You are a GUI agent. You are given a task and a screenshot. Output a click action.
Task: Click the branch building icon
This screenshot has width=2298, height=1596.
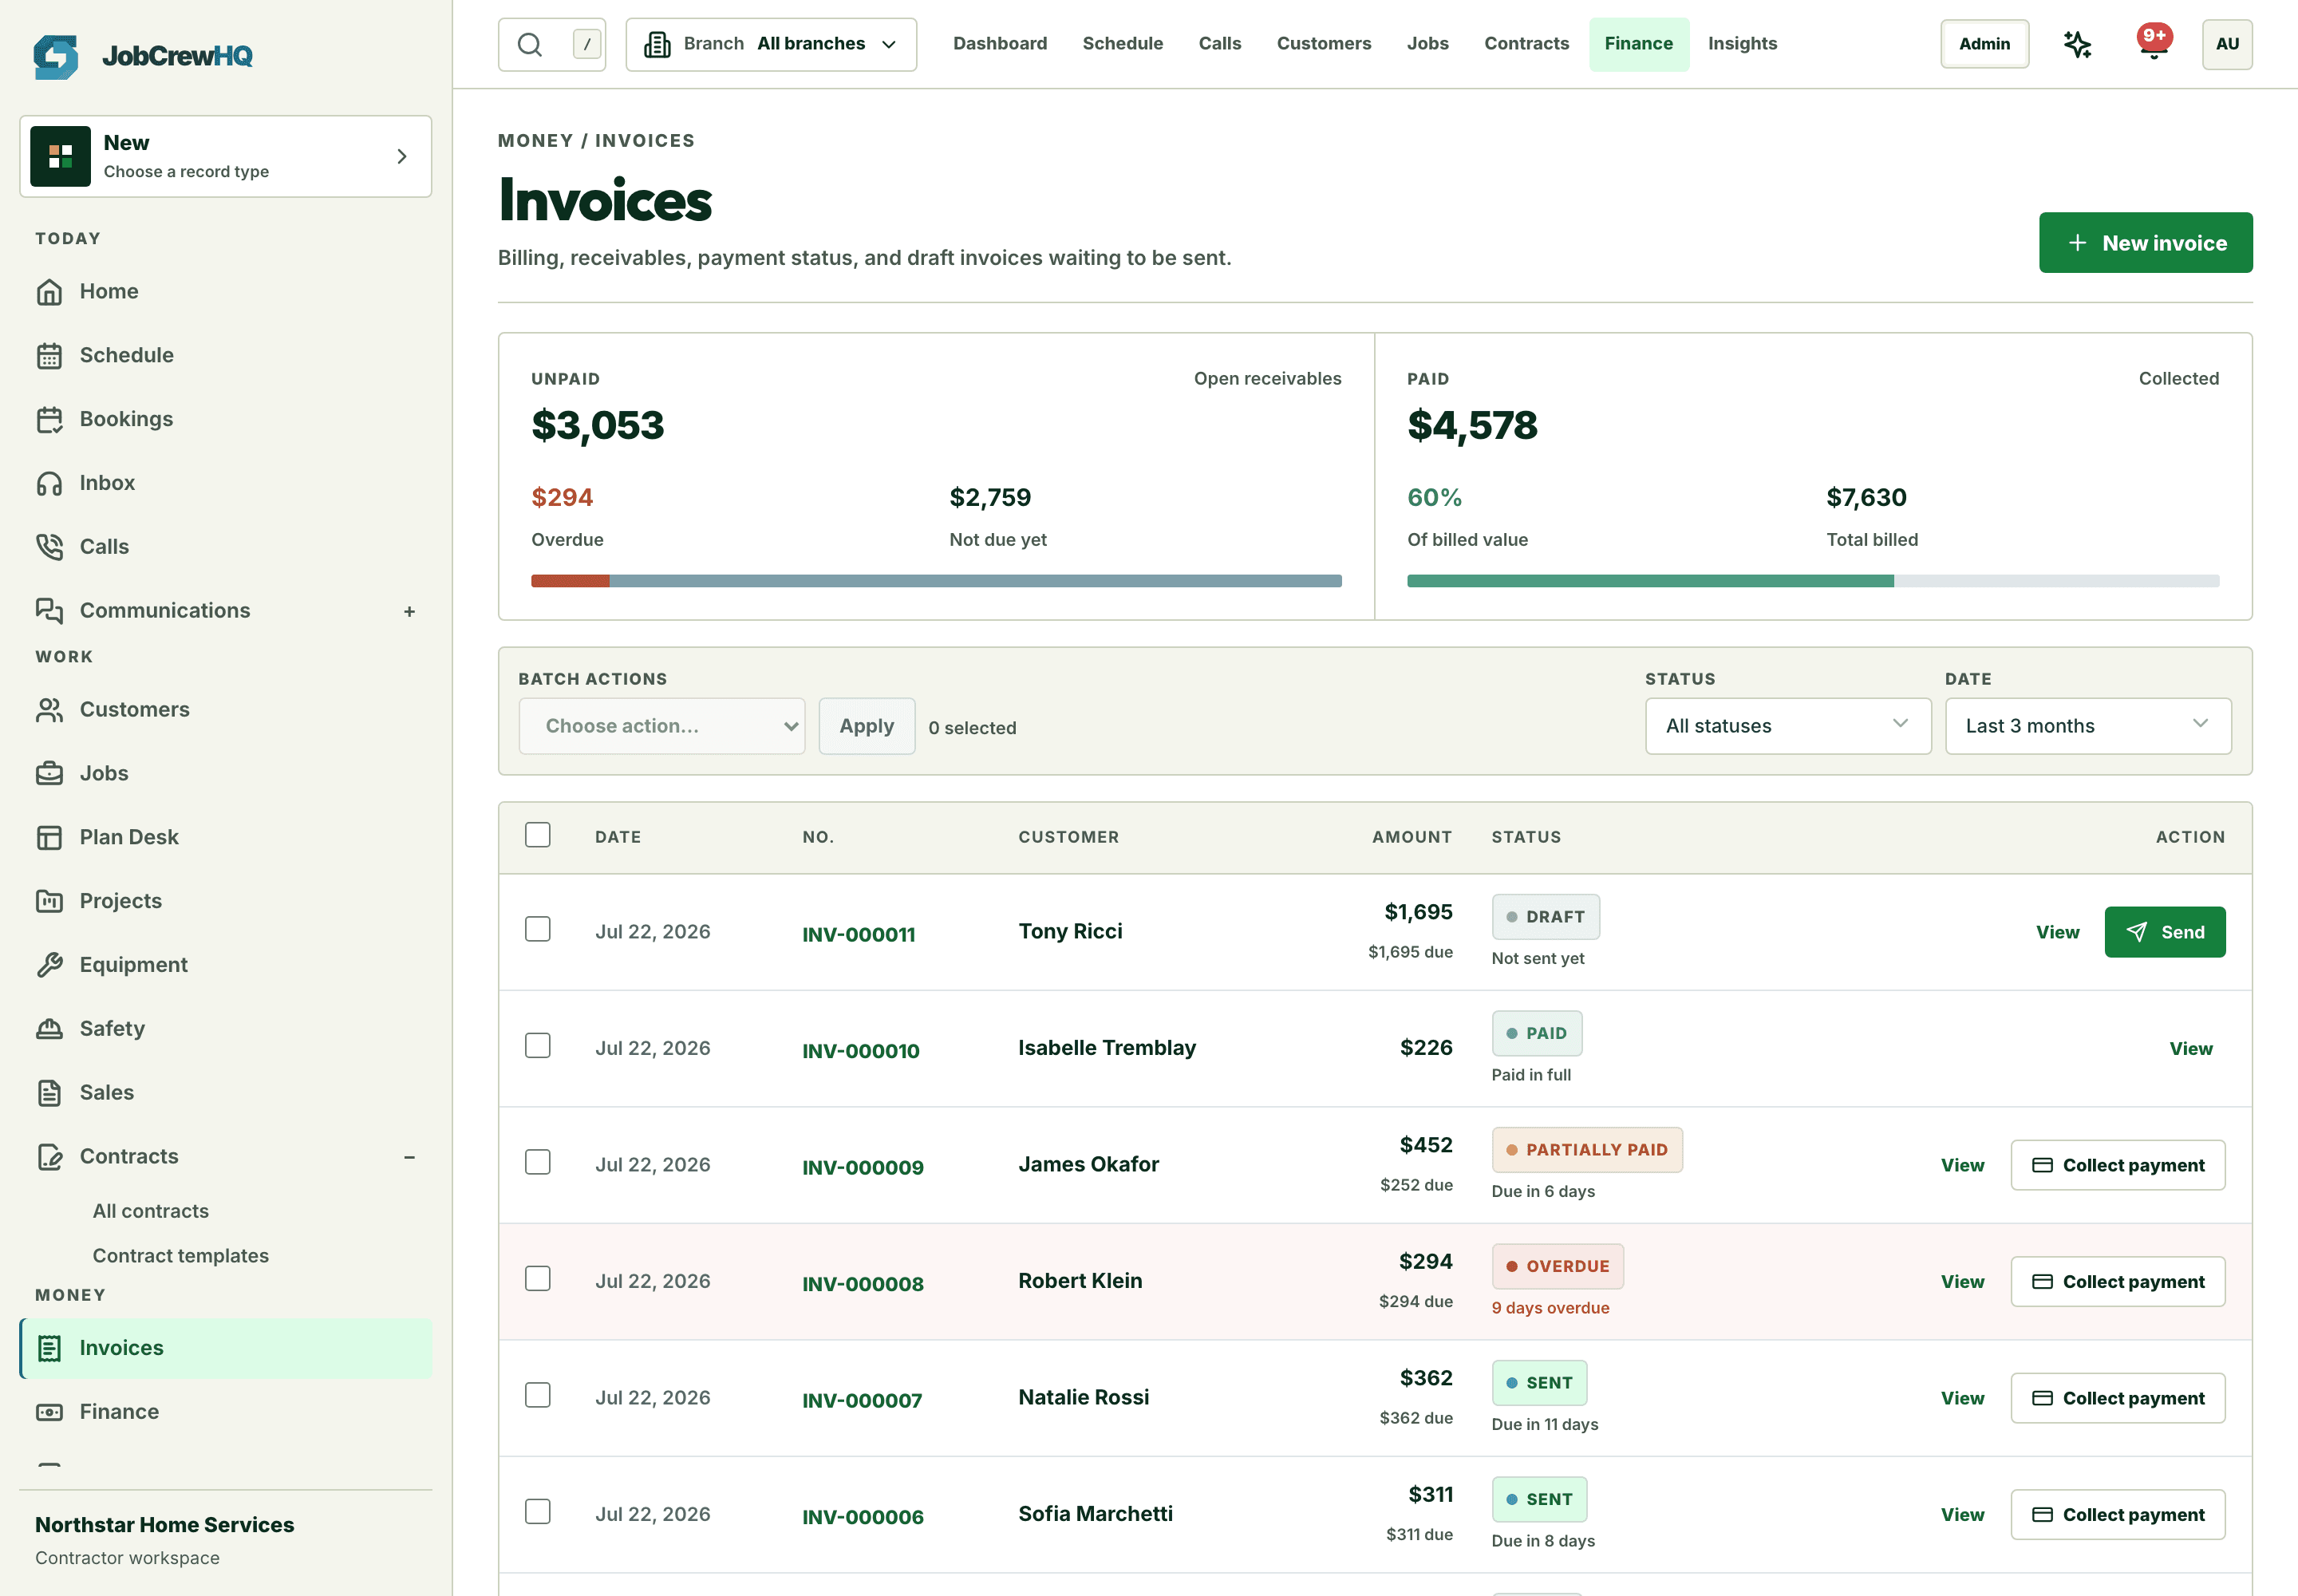coord(657,44)
